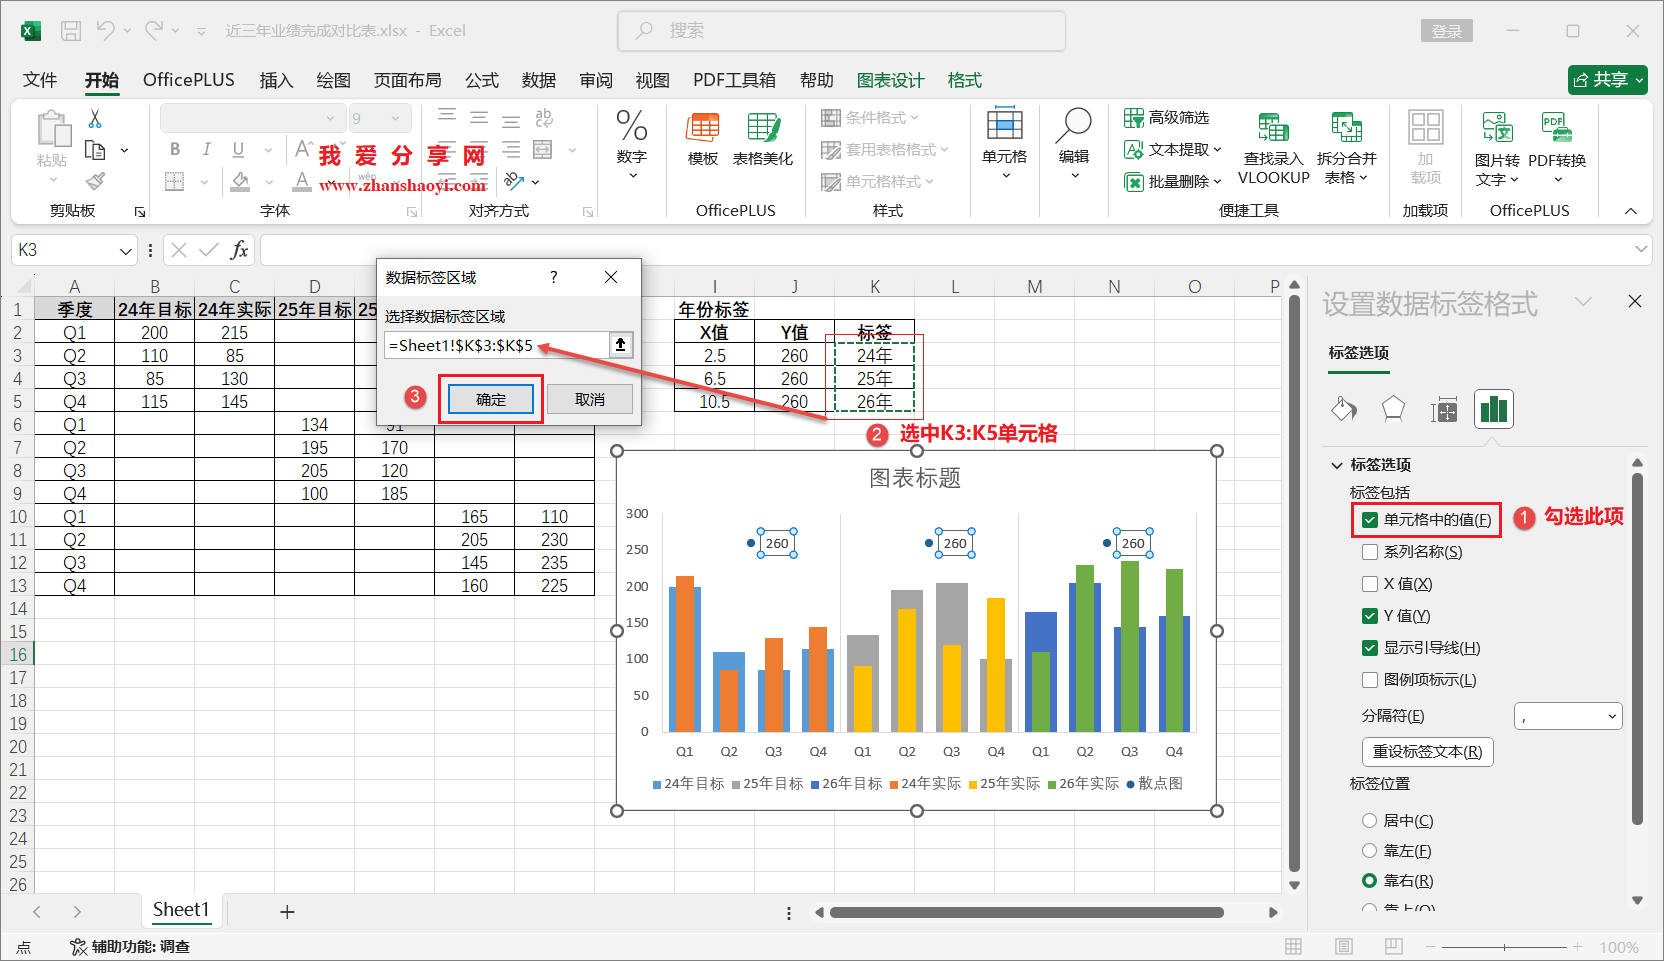Toggle X 值 checkbox
This screenshot has width=1664, height=961.
(1370, 584)
